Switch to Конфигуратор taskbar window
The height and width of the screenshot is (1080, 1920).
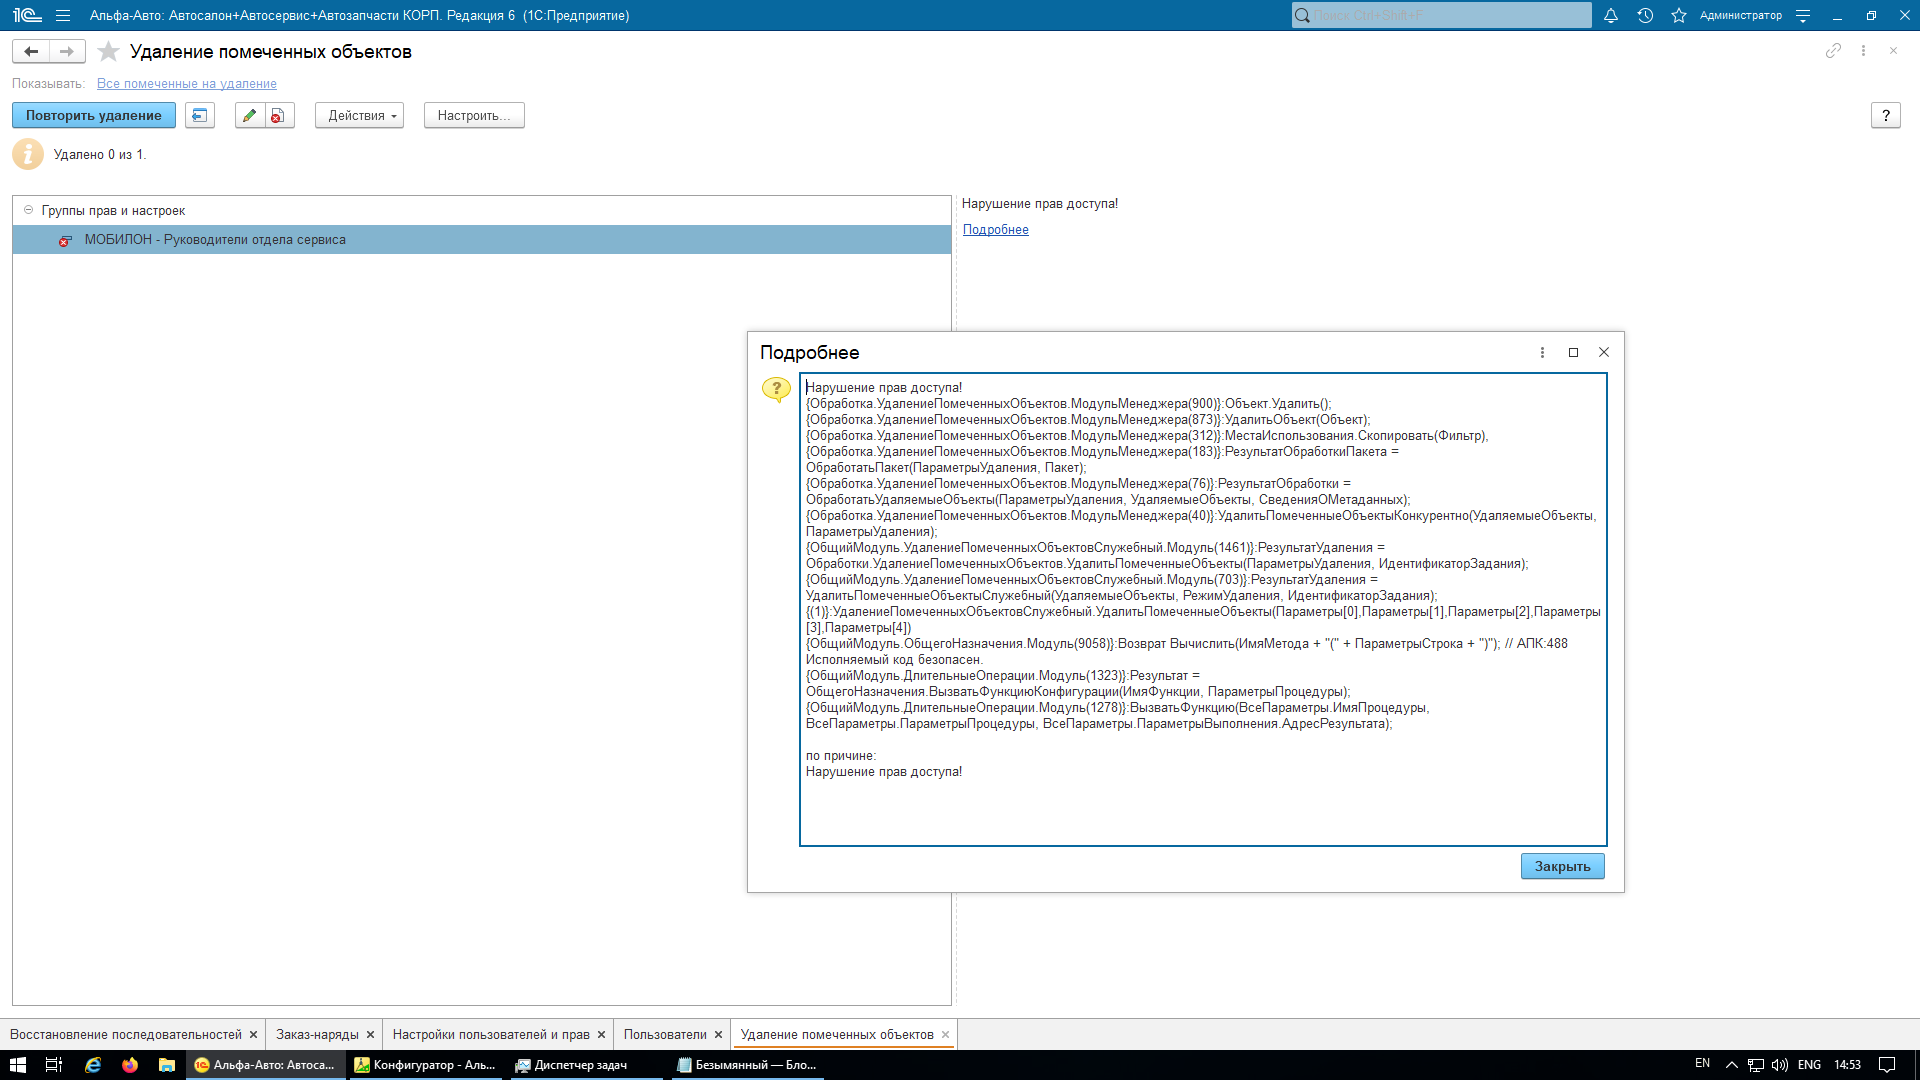coord(426,1065)
